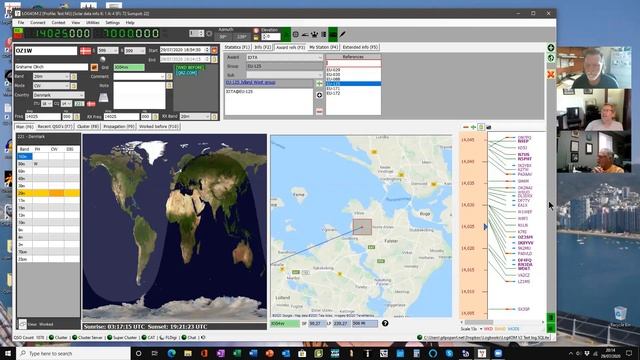Viewport: 640px width, 360px height.
Task: Click the crosshair target icon in the toolbar
Action: [x=296, y=34]
